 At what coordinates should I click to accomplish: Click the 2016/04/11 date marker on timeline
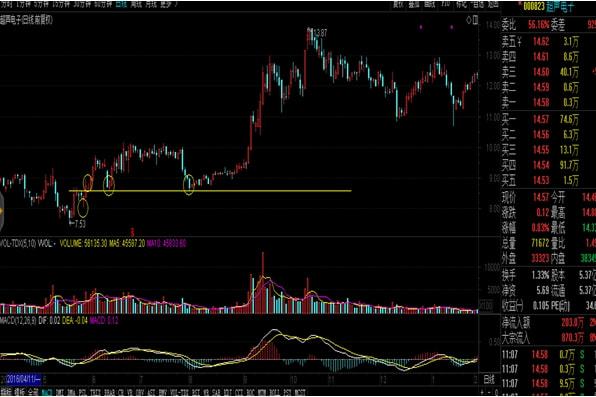click(x=24, y=379)
